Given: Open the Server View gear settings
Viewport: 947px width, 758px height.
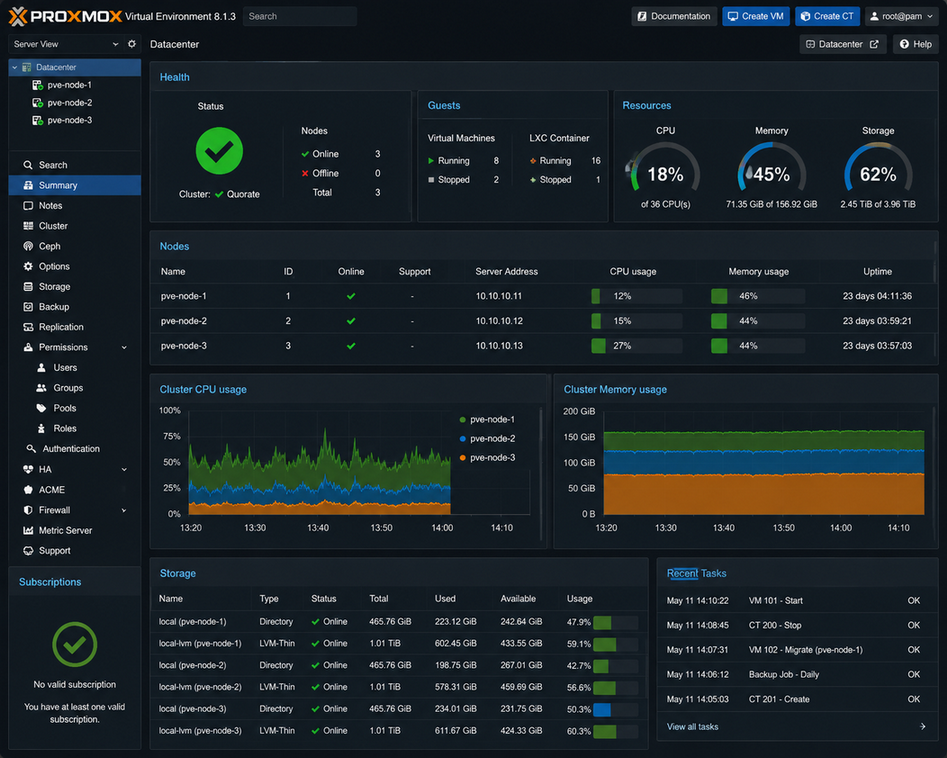Looking at the screenshot, I should click(x=132, y=44).
